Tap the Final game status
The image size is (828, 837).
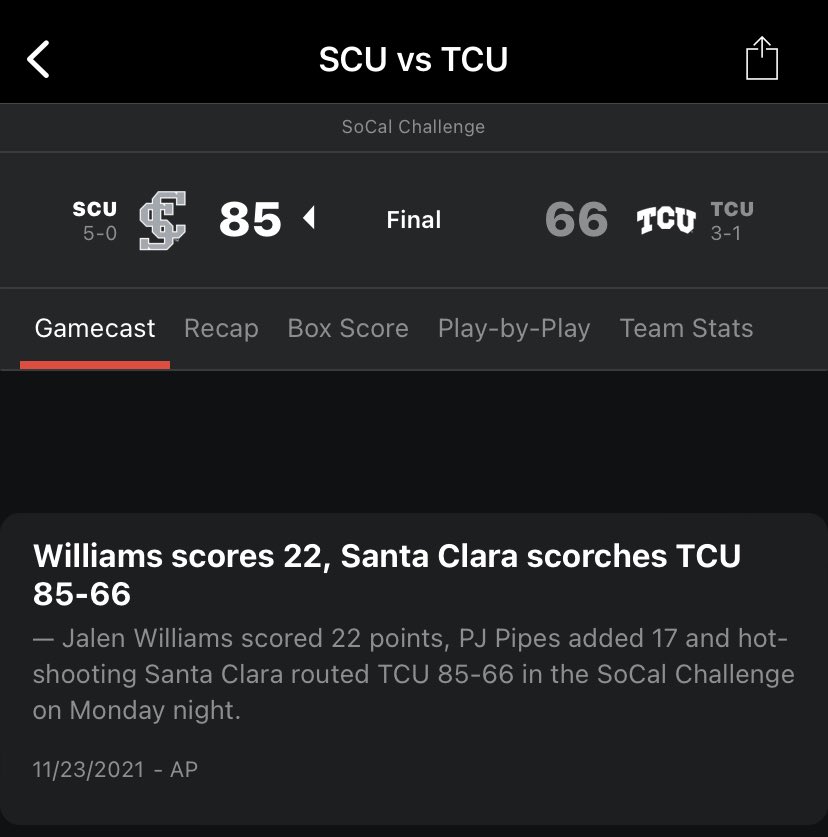point(414,220)
